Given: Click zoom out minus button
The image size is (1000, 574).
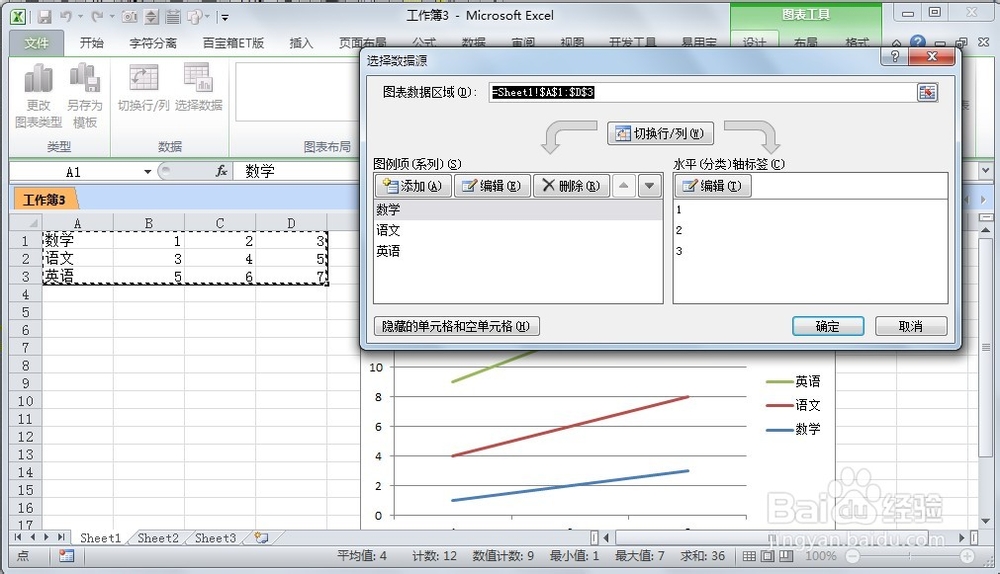Looking at the screenshot, I should [x=853, y=556].
